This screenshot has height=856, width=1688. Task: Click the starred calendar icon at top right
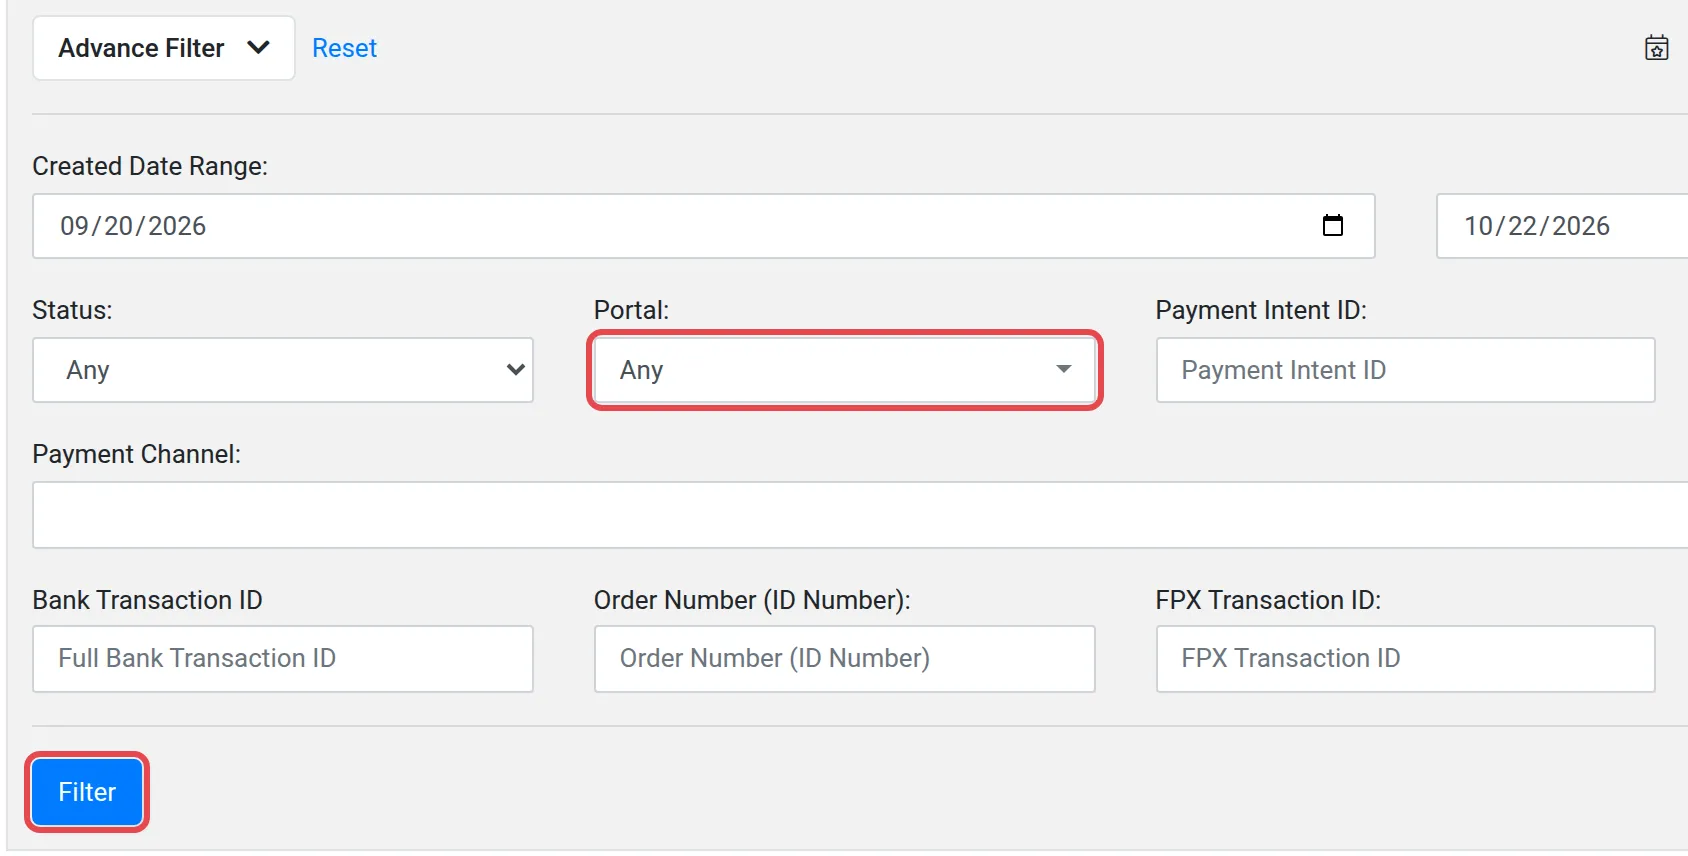pyautogui.click(x=1656, y=47)
